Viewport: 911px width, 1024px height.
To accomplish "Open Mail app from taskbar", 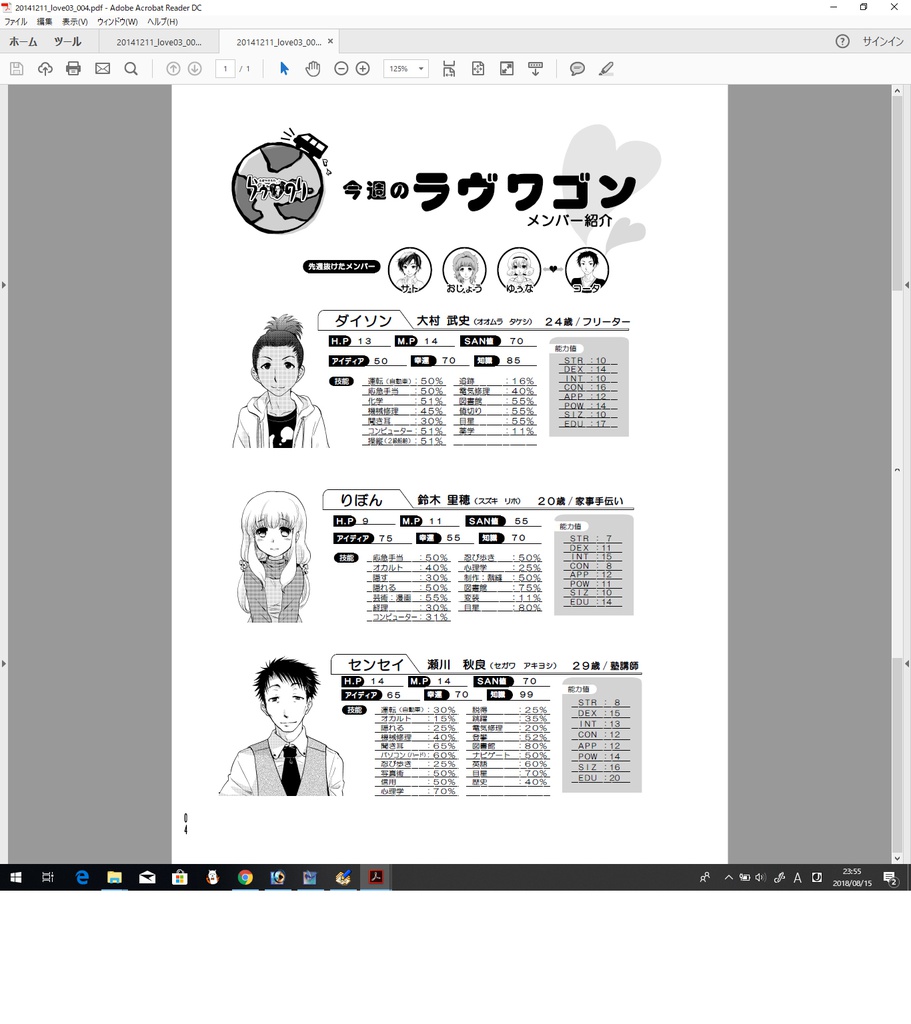I will [x=147, y=878].
